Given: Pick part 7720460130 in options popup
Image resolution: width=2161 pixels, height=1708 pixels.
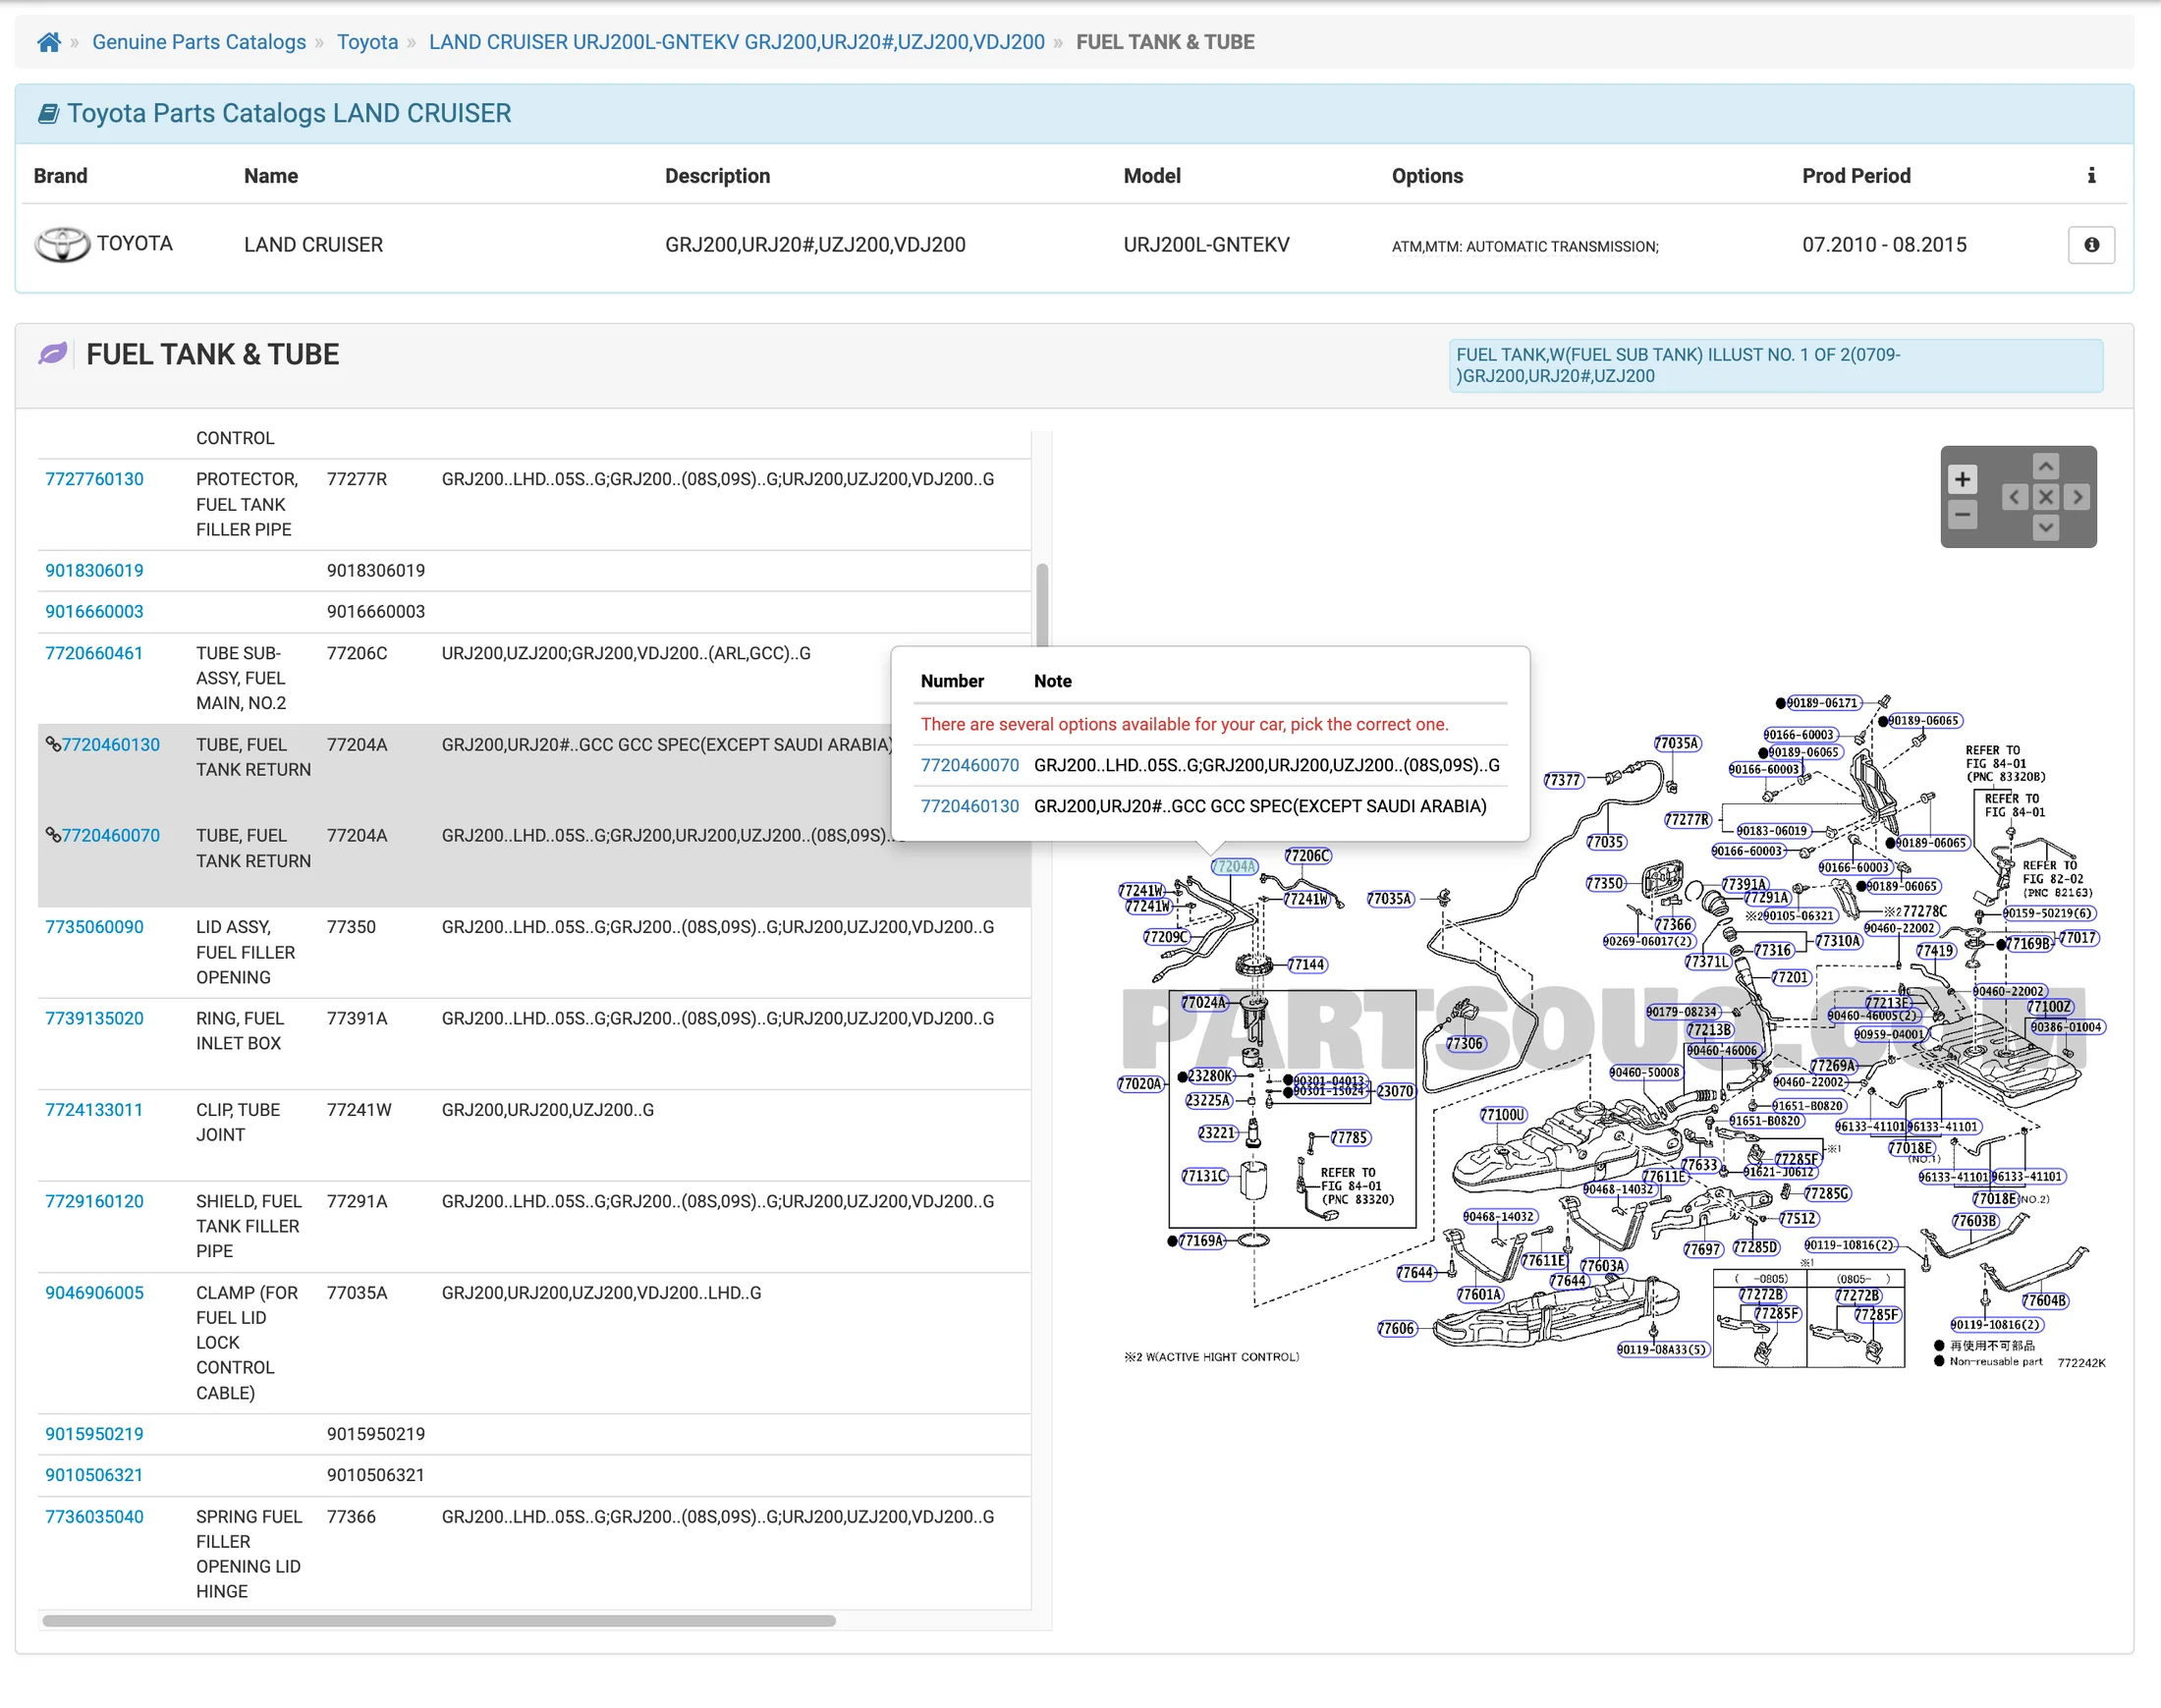Looking at the screenshot, I should (969, 806).
